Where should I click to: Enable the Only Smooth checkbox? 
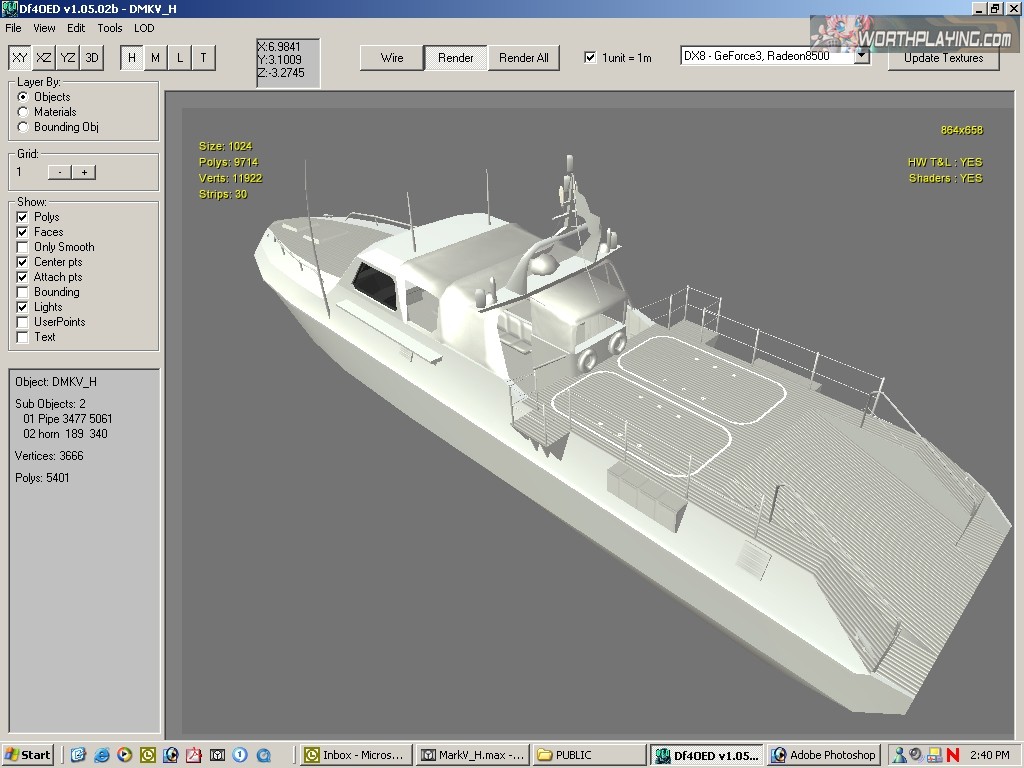pyautogui.click(x=23, y=247)
